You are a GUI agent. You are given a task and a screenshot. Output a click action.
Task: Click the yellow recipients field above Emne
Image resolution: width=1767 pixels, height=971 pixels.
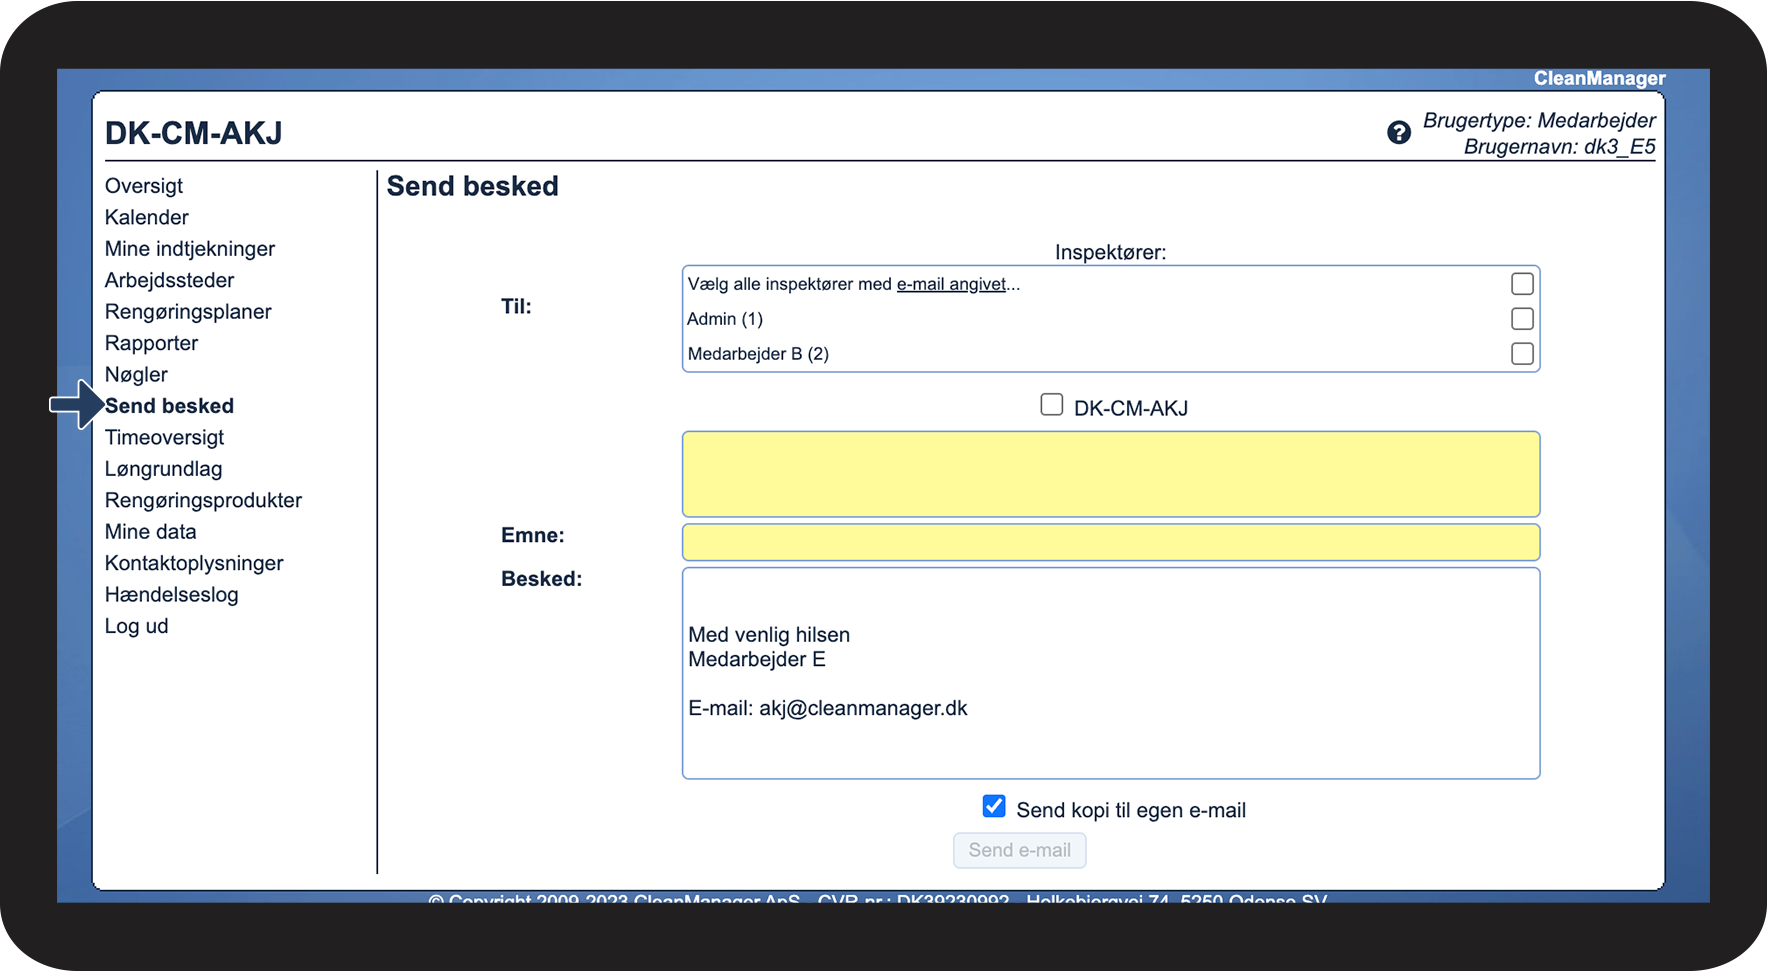(1110, 474)
